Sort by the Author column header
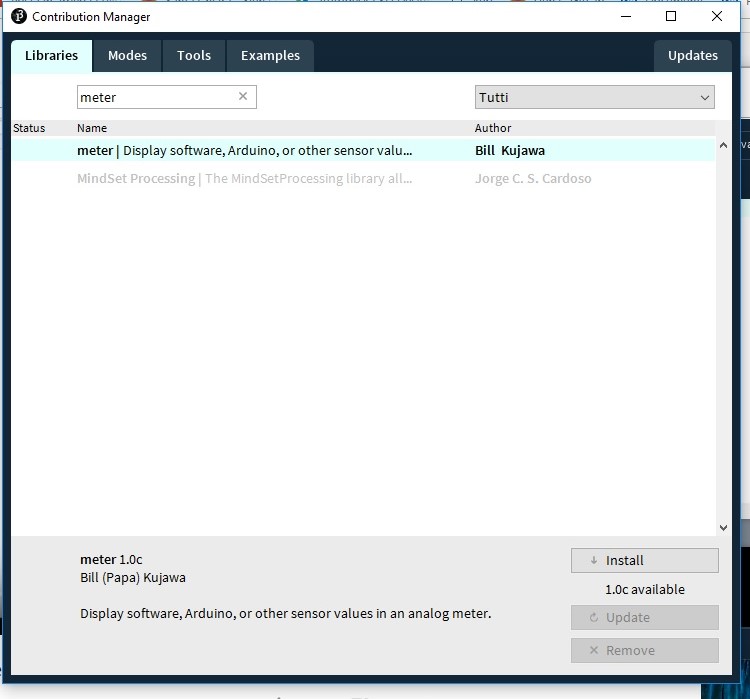Screen dimensions: 750x699 coord(493,128)
